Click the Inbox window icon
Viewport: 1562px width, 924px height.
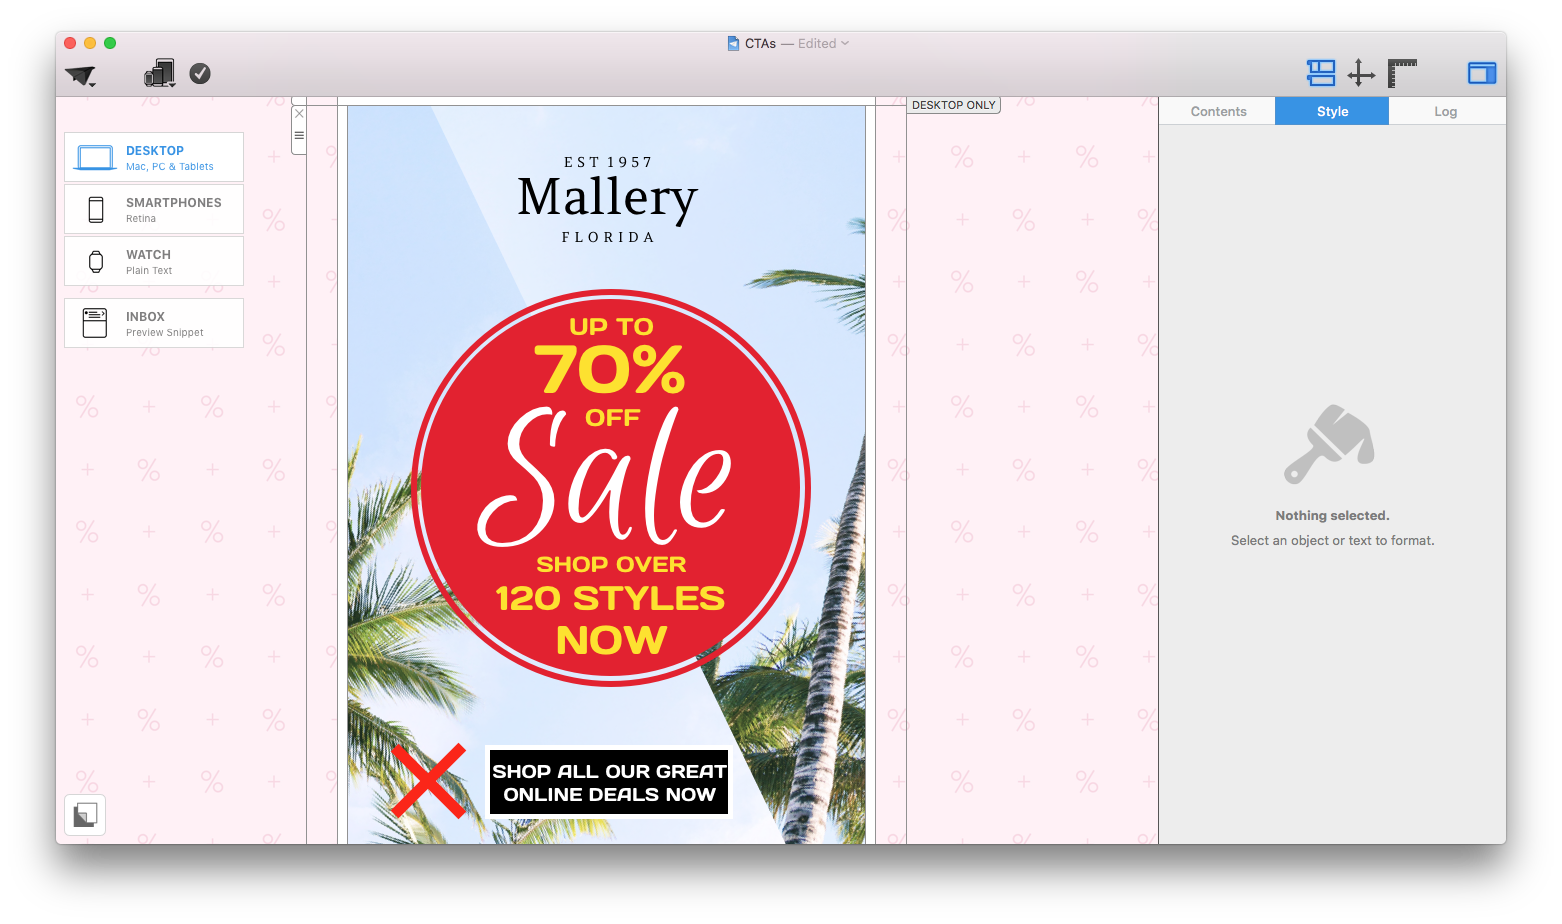[x=95, y=323]
